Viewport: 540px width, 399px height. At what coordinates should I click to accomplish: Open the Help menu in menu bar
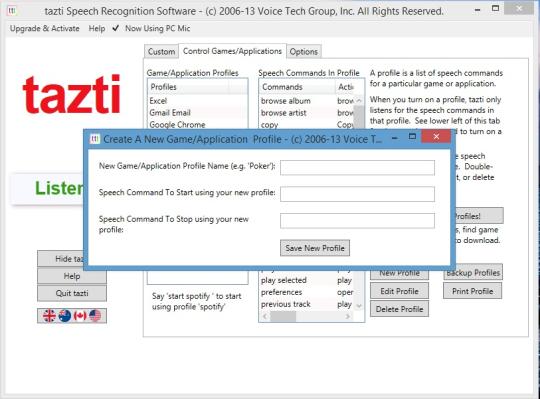pyautogui.click(x=97, y=29)
